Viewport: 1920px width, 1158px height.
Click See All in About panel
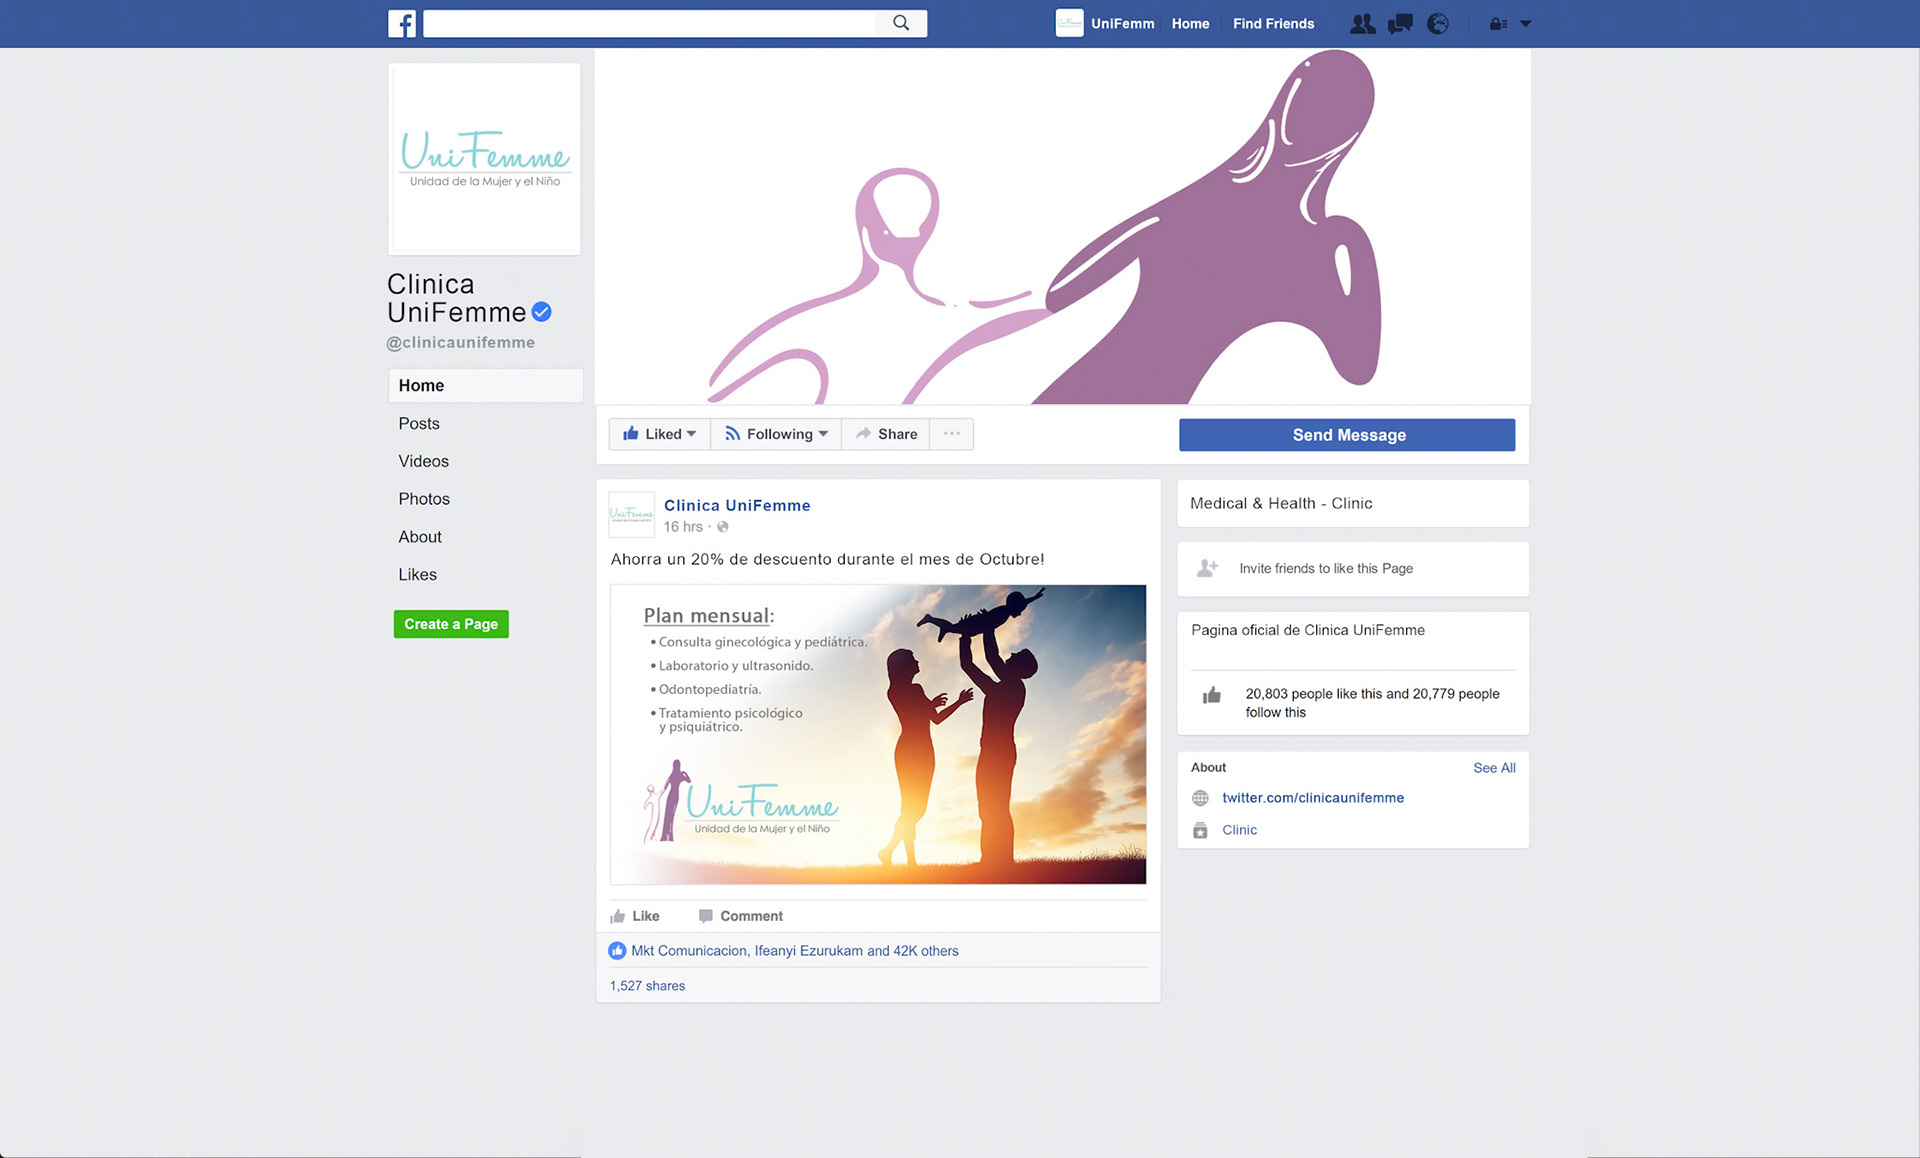coord(1494,768)
